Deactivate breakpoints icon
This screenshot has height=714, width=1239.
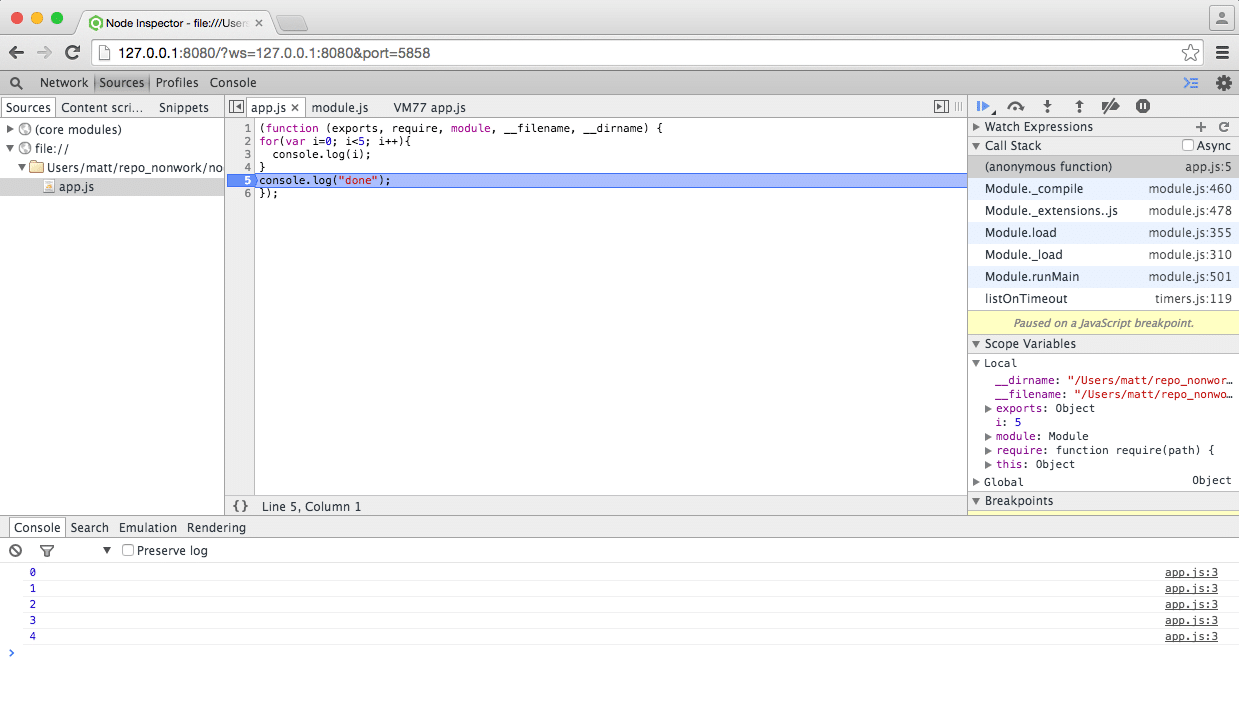point(1110,106)
